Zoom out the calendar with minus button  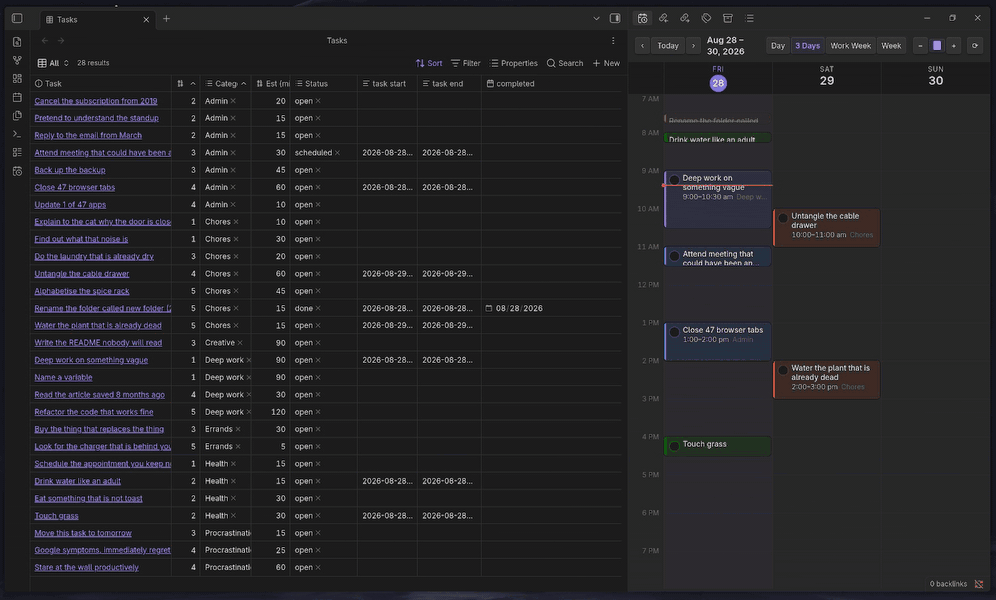click(920, 46)
